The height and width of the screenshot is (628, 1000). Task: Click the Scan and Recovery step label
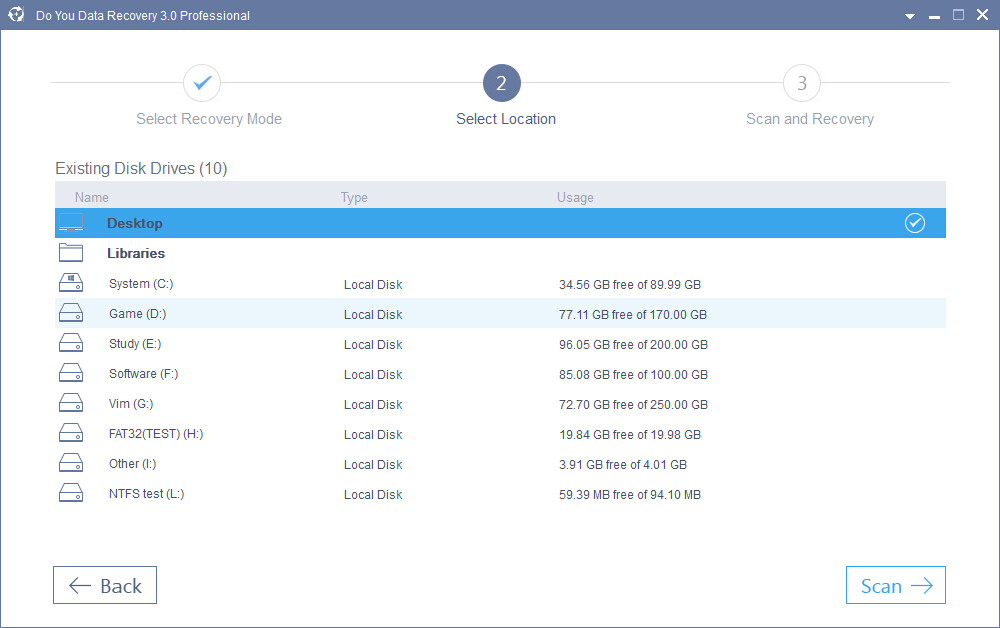pyautogui.click(x=810, y=119)
